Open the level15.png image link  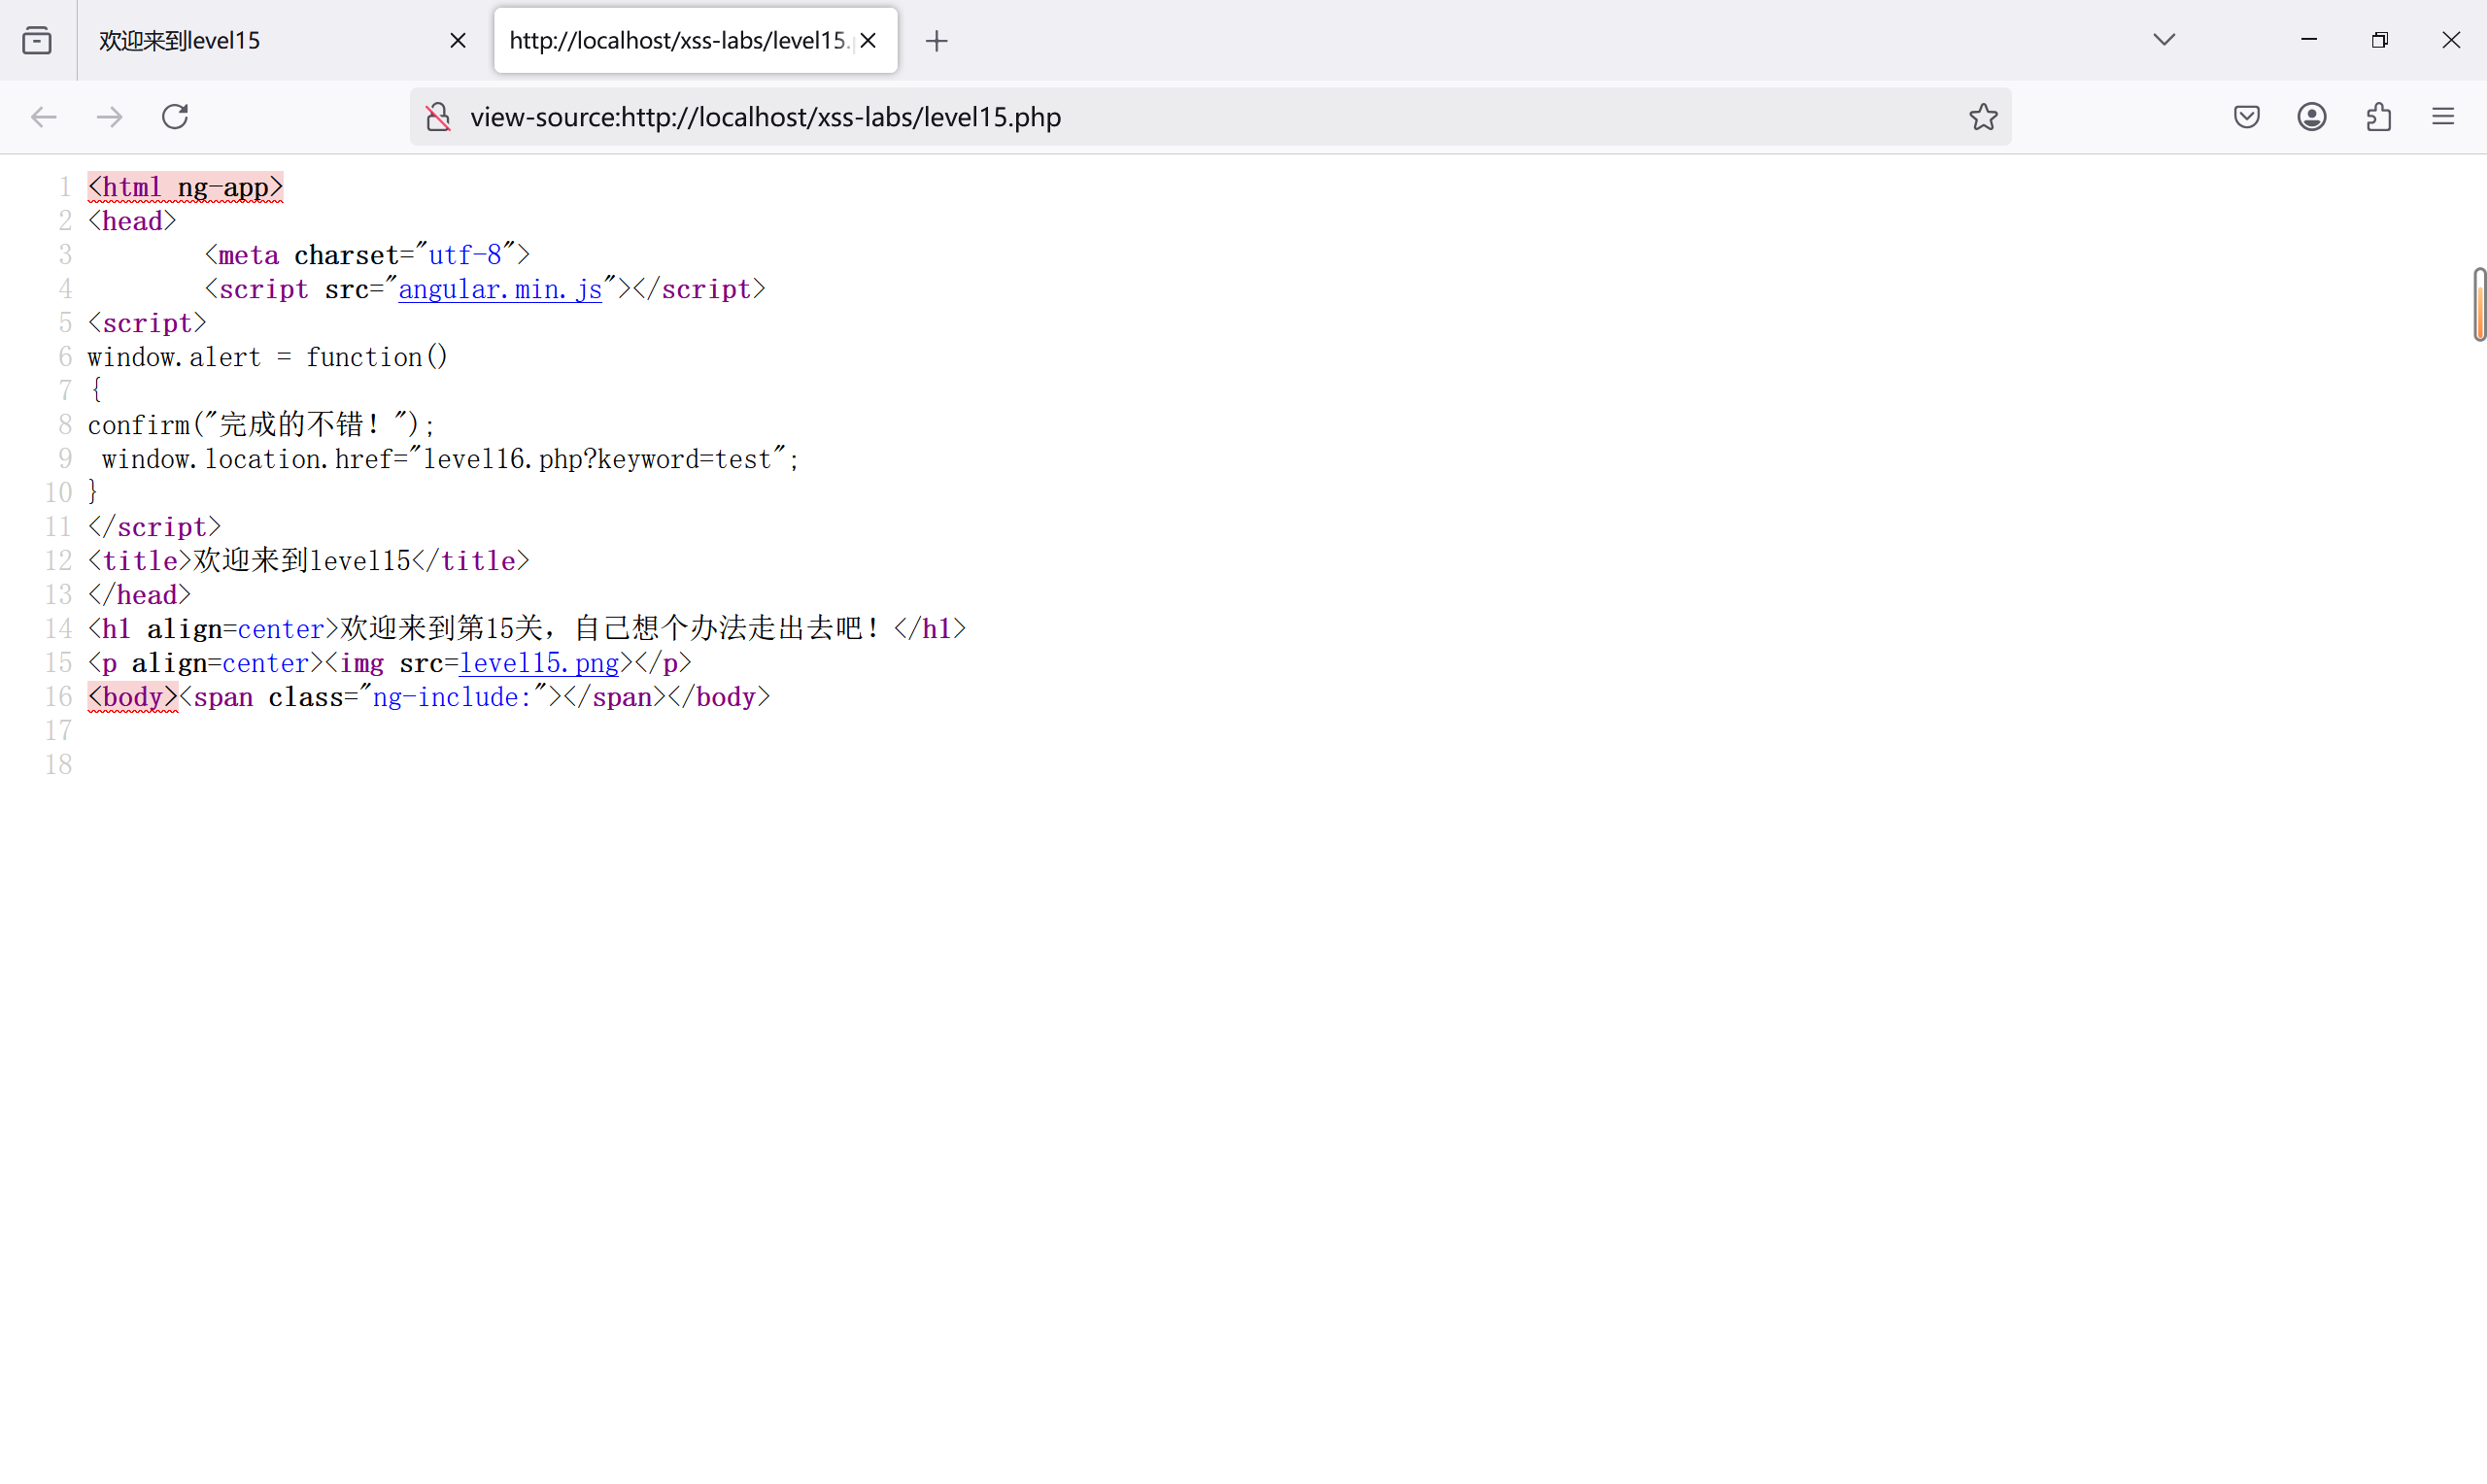coord(538,664)
